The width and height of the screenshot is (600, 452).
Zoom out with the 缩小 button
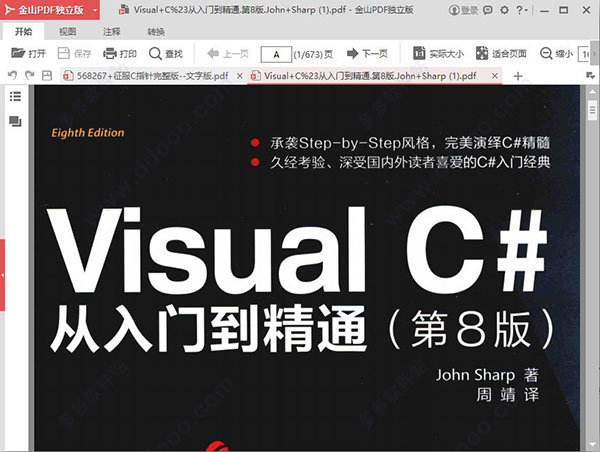[556, 54]
